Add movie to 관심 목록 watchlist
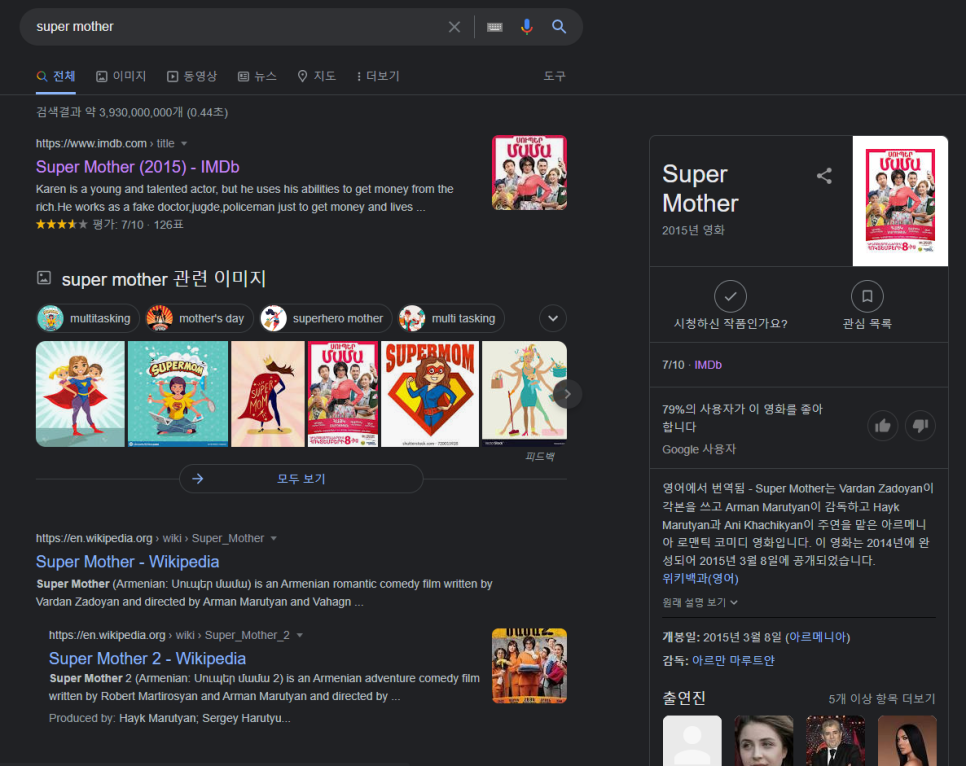This screenshot has height=766, width=966. click(x=867, y=296)
